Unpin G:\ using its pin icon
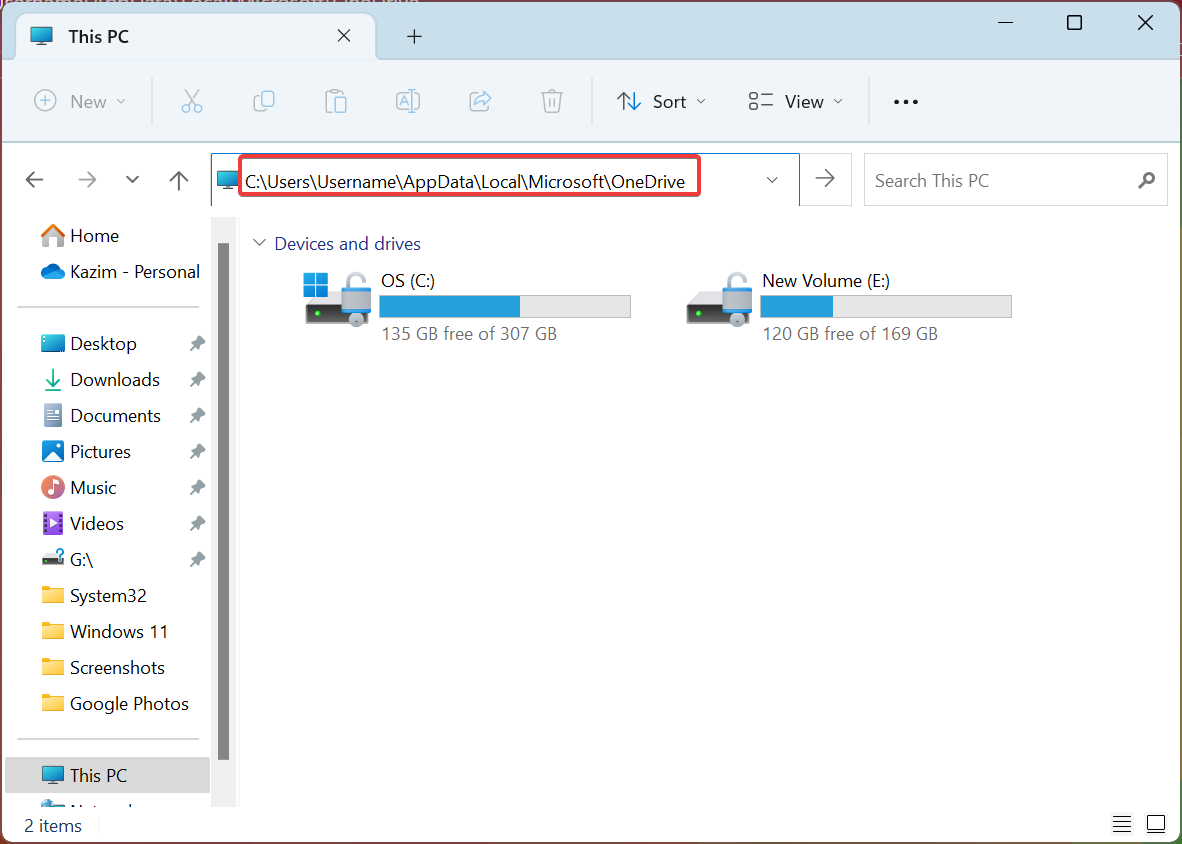Image resolution: width=1182 pixels, height=844 pixels. coord(197,559)
